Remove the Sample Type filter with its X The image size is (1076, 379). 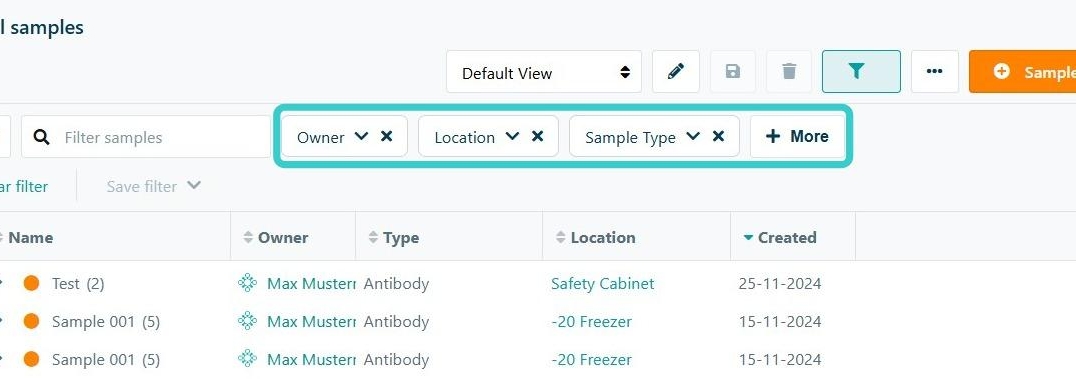tap(718, 136)
